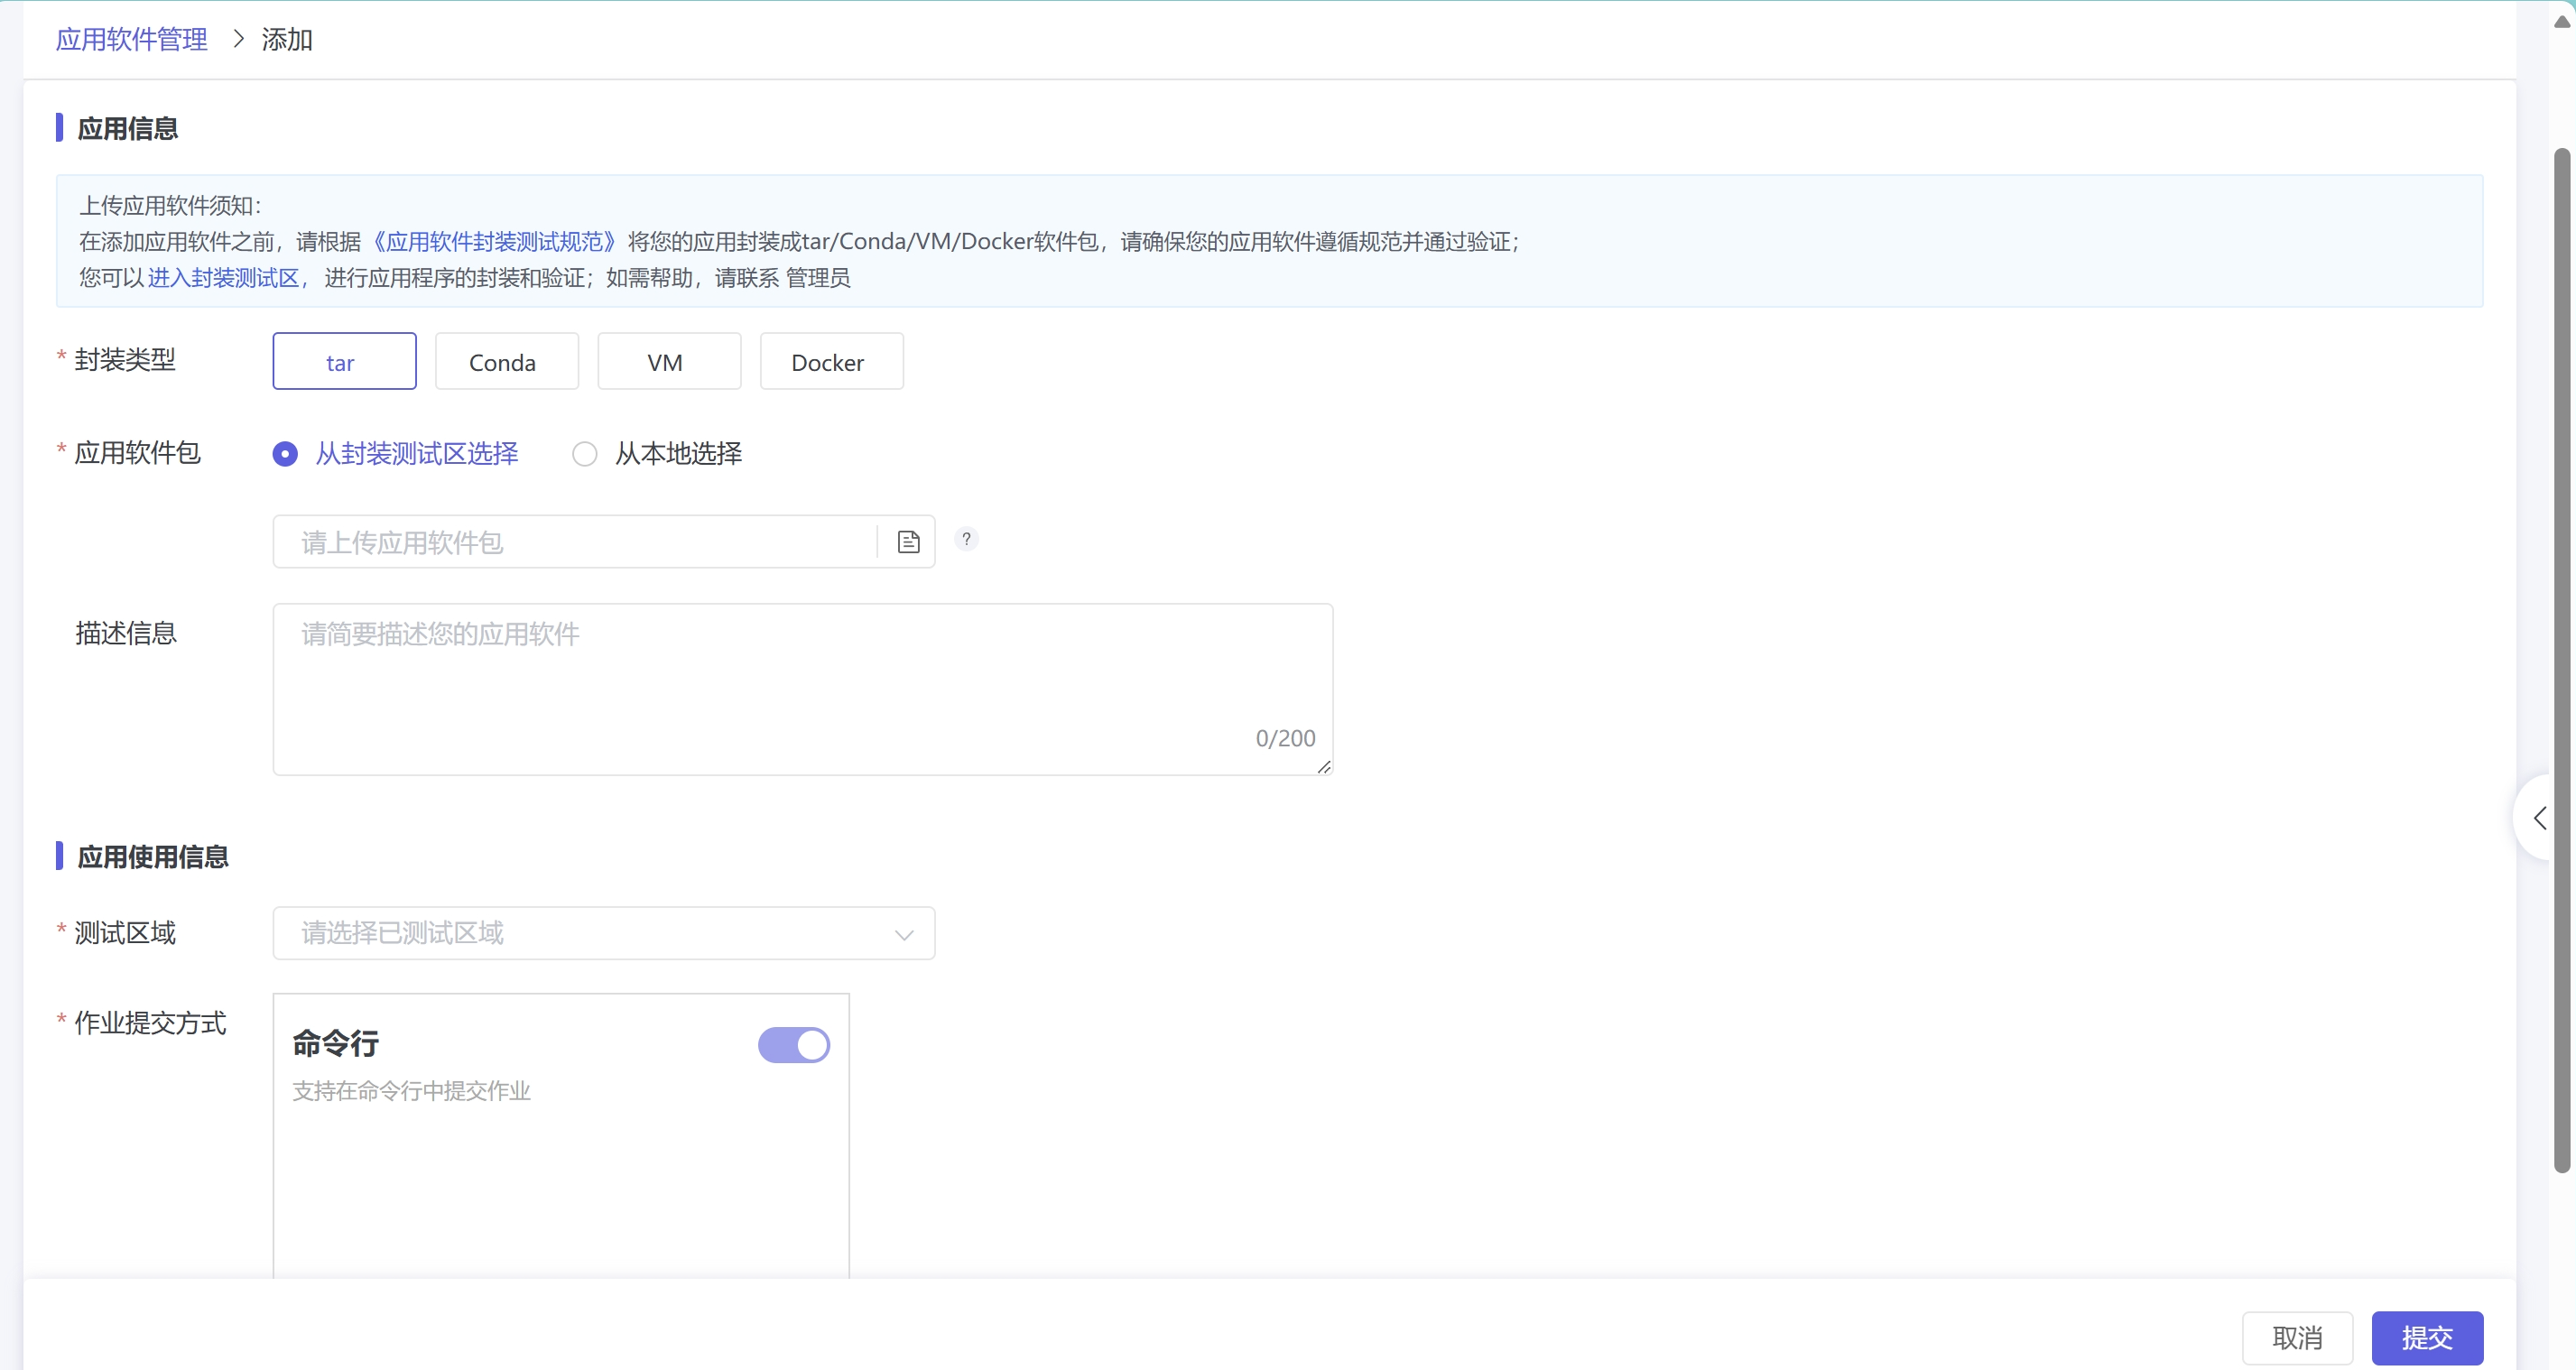Click the 0/200 character counter
The height and width of the screenshot is (1370, 2576).
coord(1285,738)
